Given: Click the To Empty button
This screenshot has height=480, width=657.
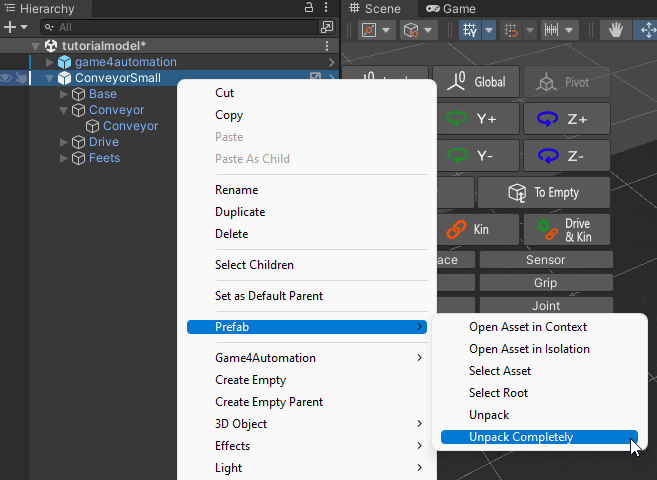Looking at the screenshot, I should 545,192.
